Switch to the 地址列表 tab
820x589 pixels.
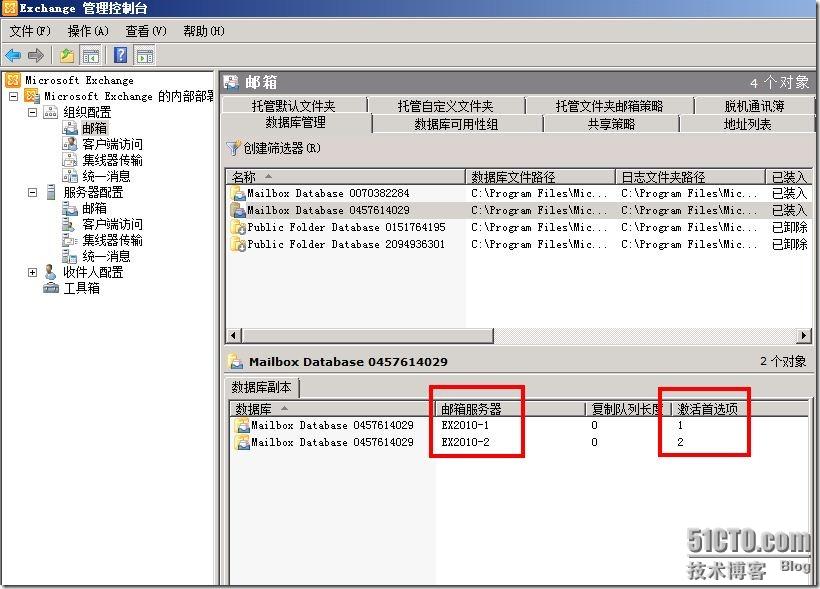pos(747,124)
